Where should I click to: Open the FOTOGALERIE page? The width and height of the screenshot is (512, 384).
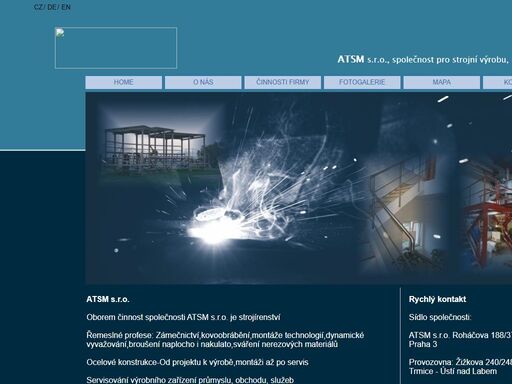[362, 82]
